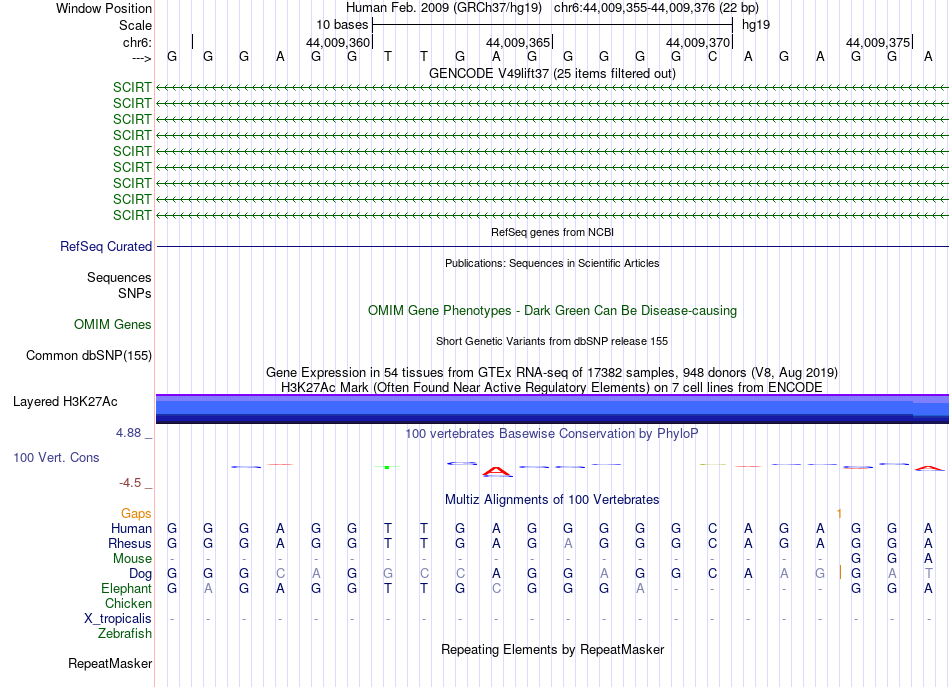Viewport: 950px width, 687px height.
Task: Click the Sequences track label
Action: tap(119, 277)
